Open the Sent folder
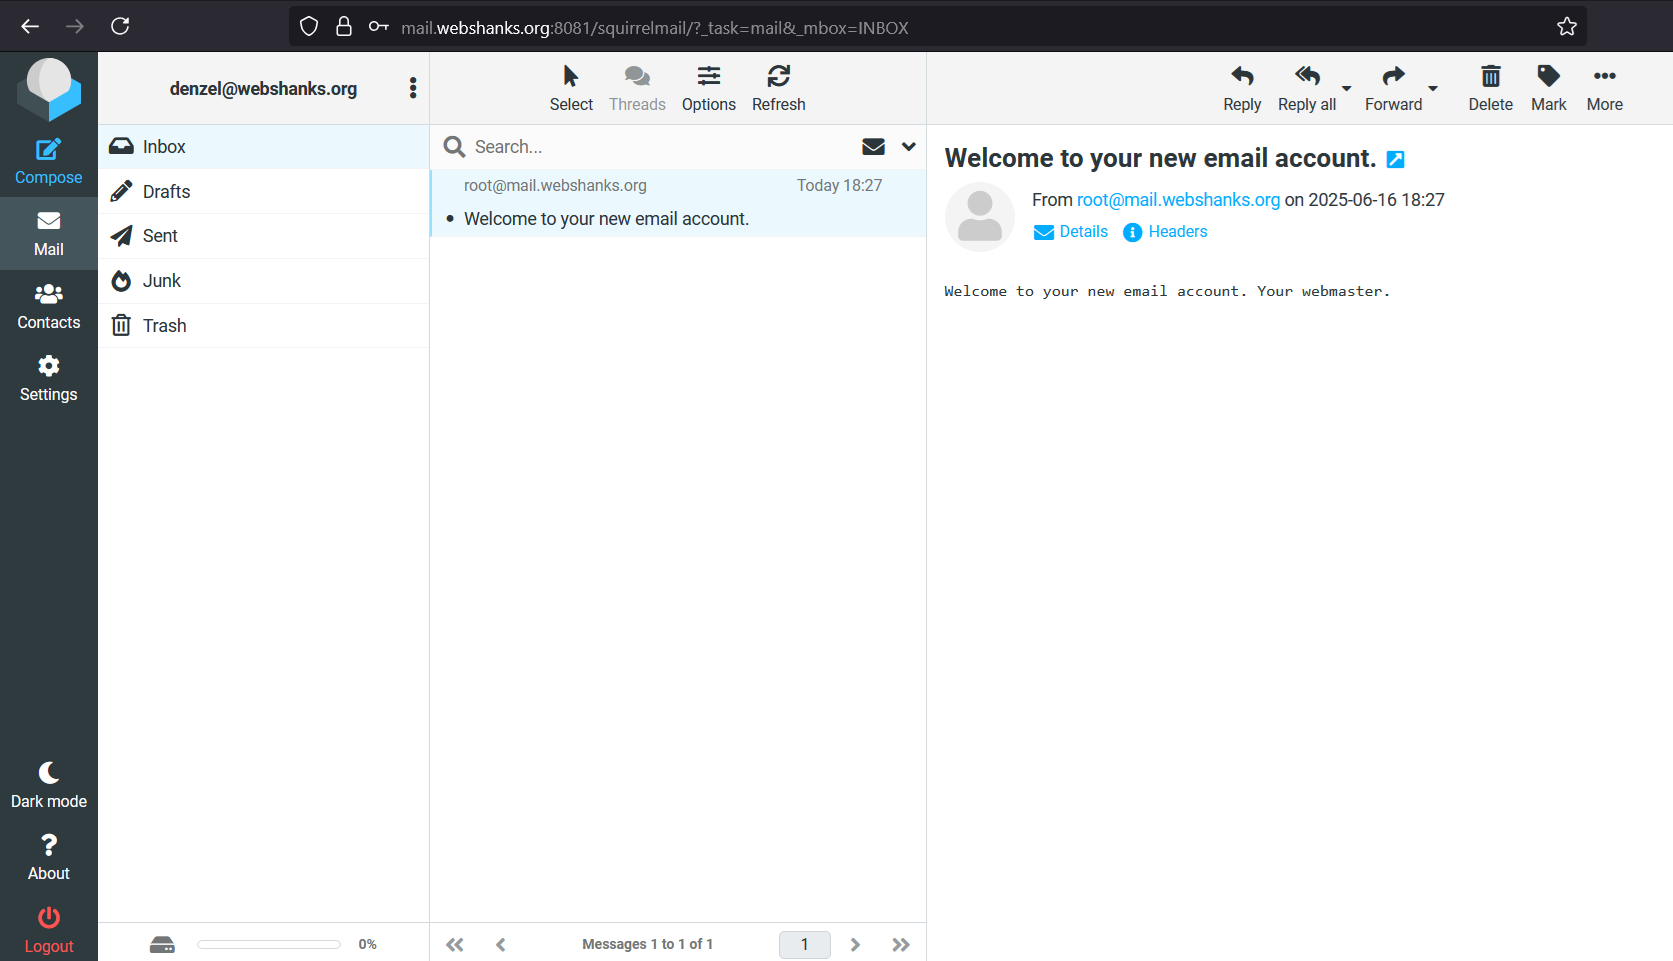 [264, 236]
